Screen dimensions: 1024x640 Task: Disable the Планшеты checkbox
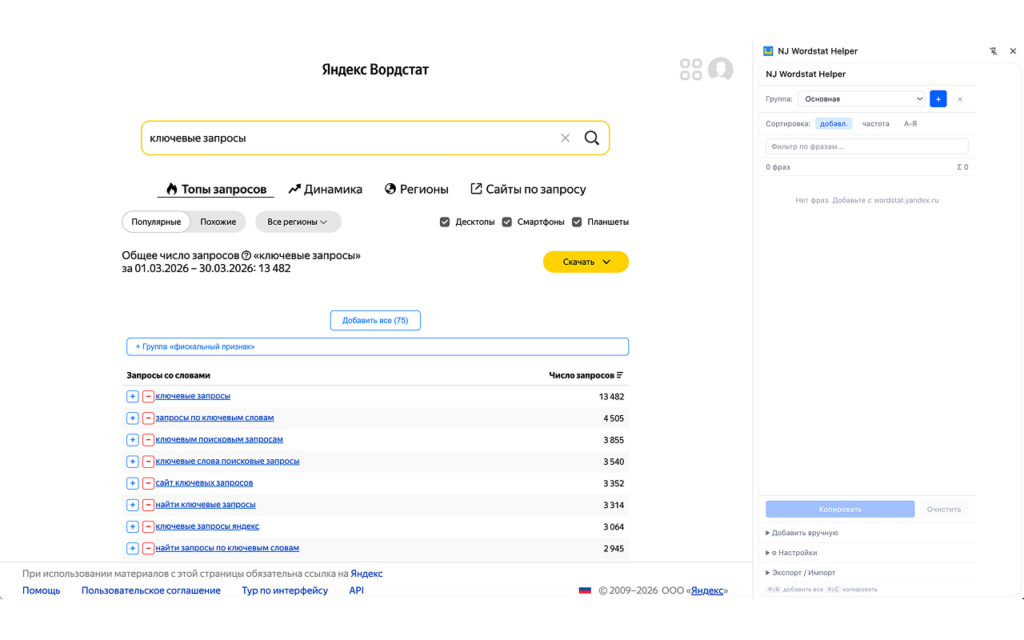pyautogui.click(x=577, y=222)
